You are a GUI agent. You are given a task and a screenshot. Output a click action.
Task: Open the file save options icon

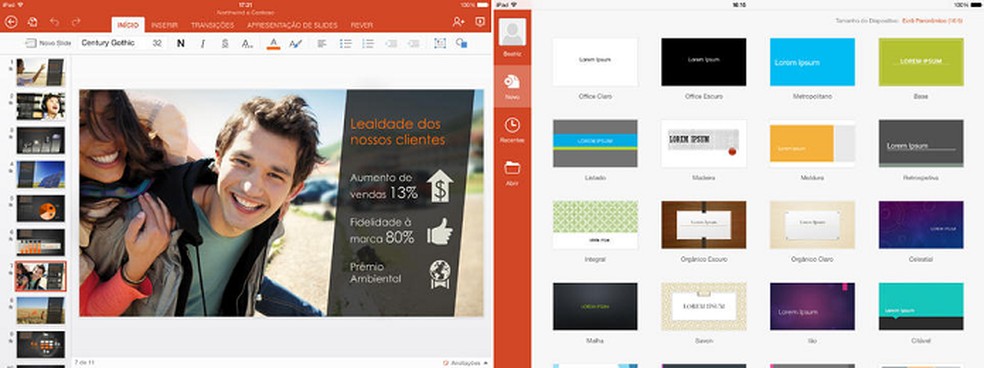click(33, 22)
